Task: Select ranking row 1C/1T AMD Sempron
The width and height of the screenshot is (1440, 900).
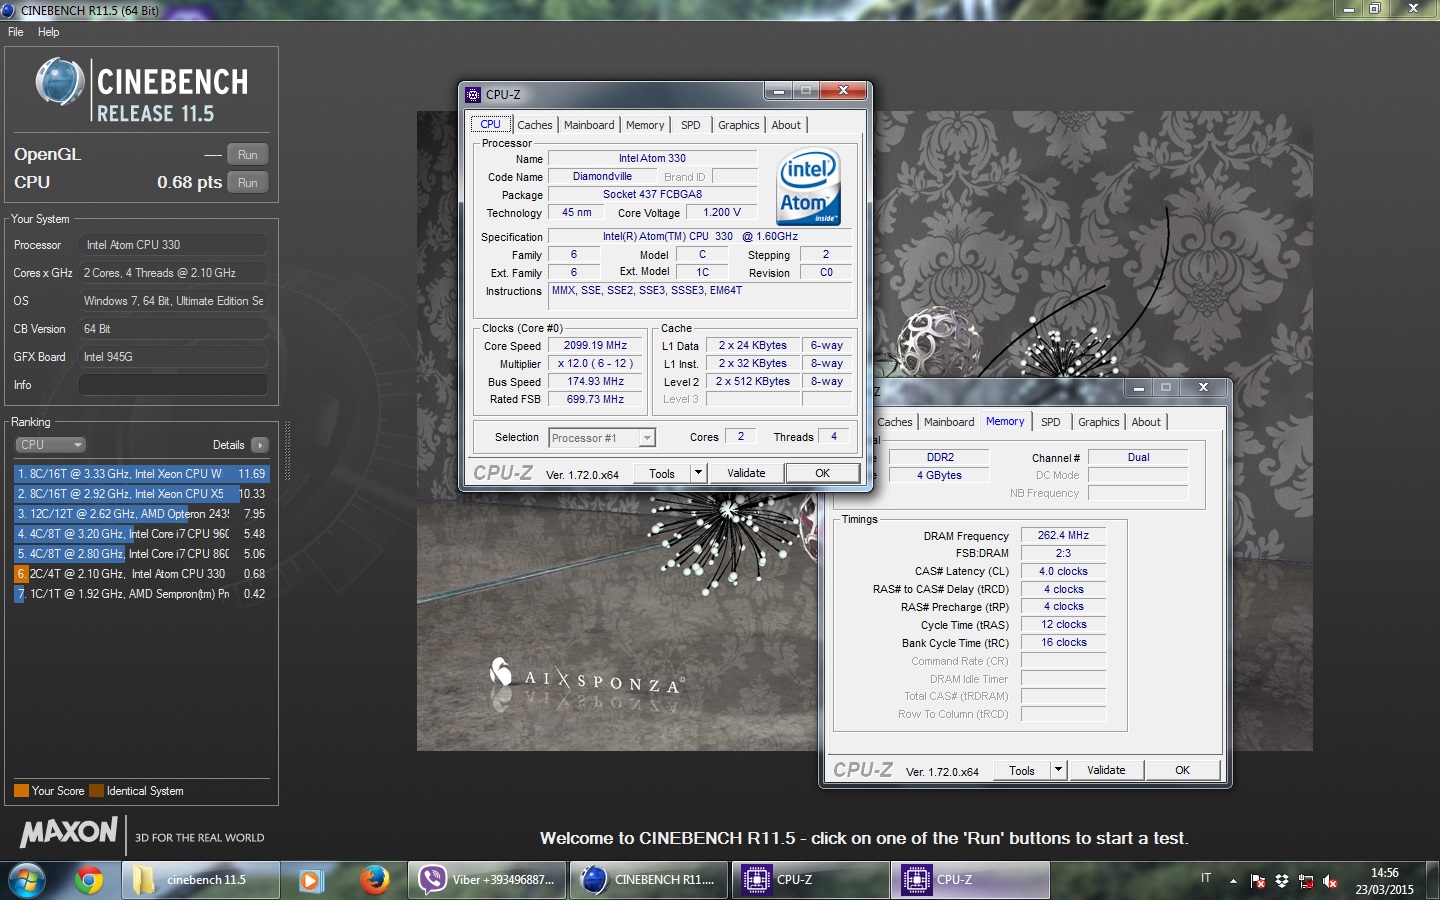Action: (141, 594)
